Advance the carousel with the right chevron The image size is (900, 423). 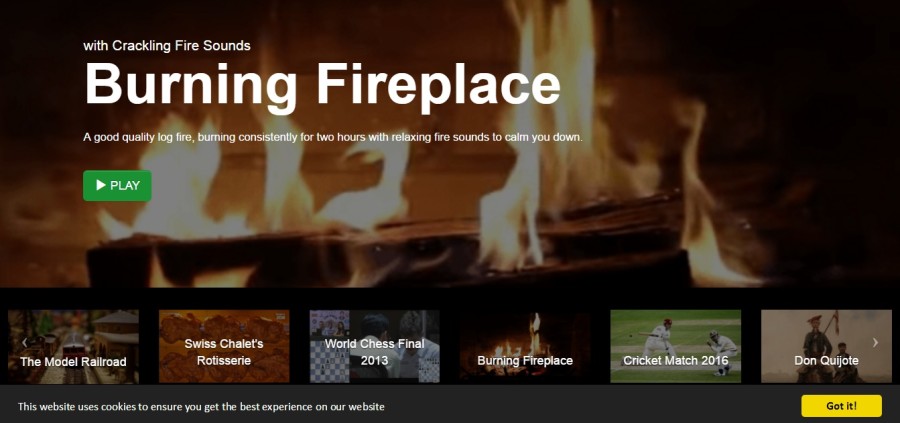875,343
